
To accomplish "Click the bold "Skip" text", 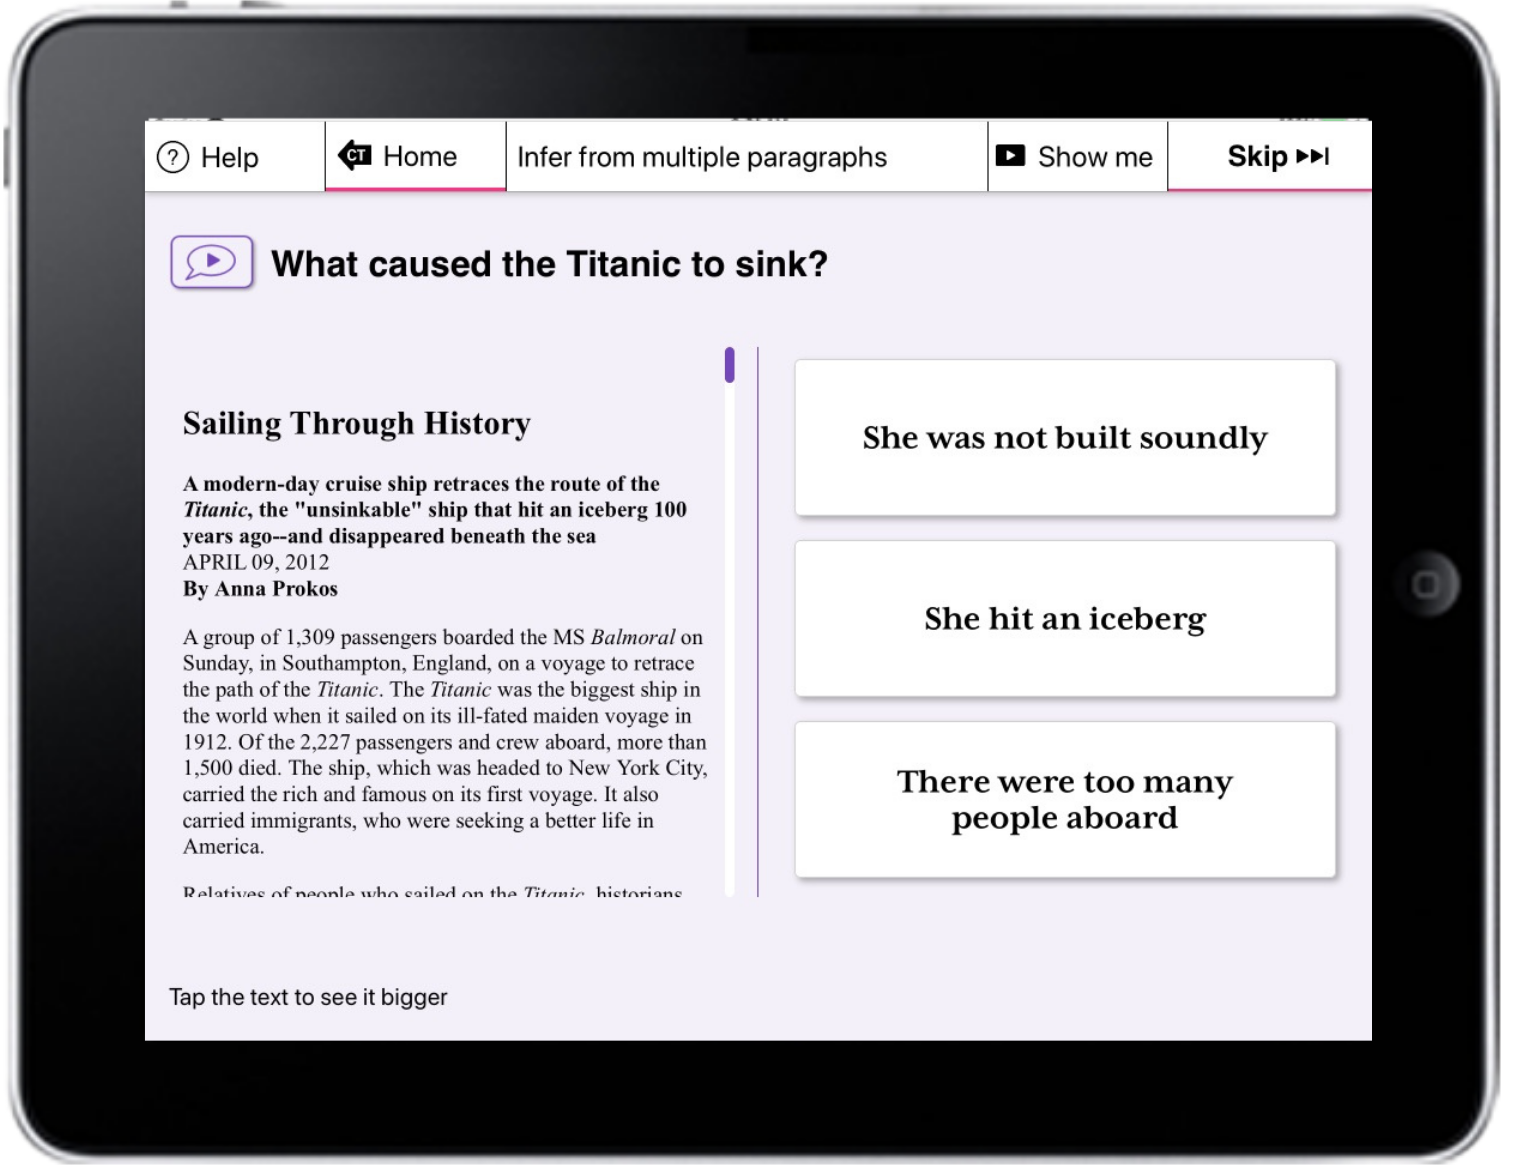I will pyautogui.click(x=1257, y=156).
